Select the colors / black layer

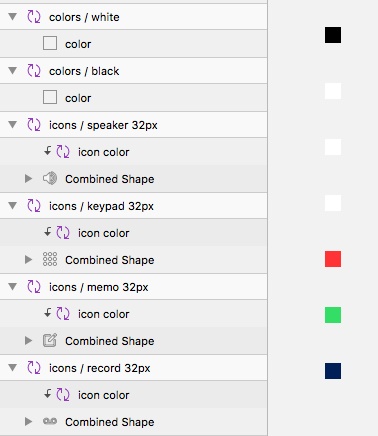[x=133, y=71]
